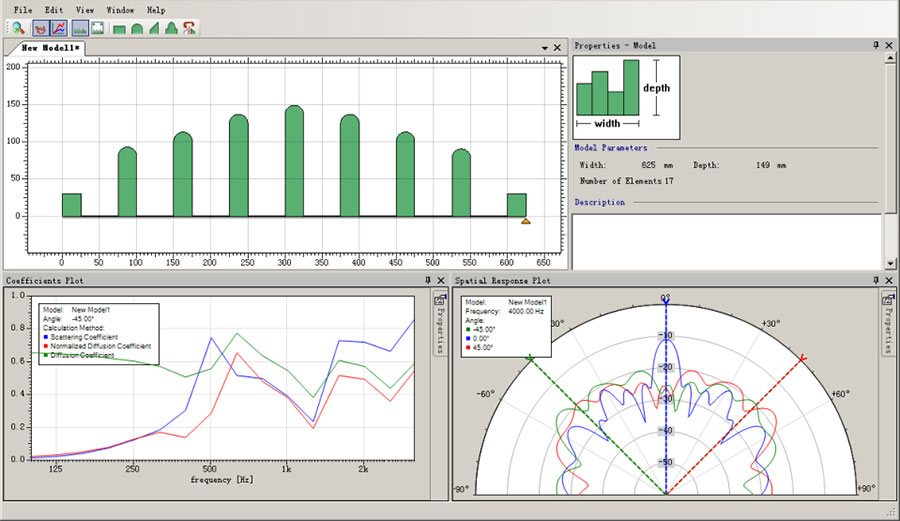900x521 pixels.
Task: Pin the Properties - Model panel
Action: point(876,46)
